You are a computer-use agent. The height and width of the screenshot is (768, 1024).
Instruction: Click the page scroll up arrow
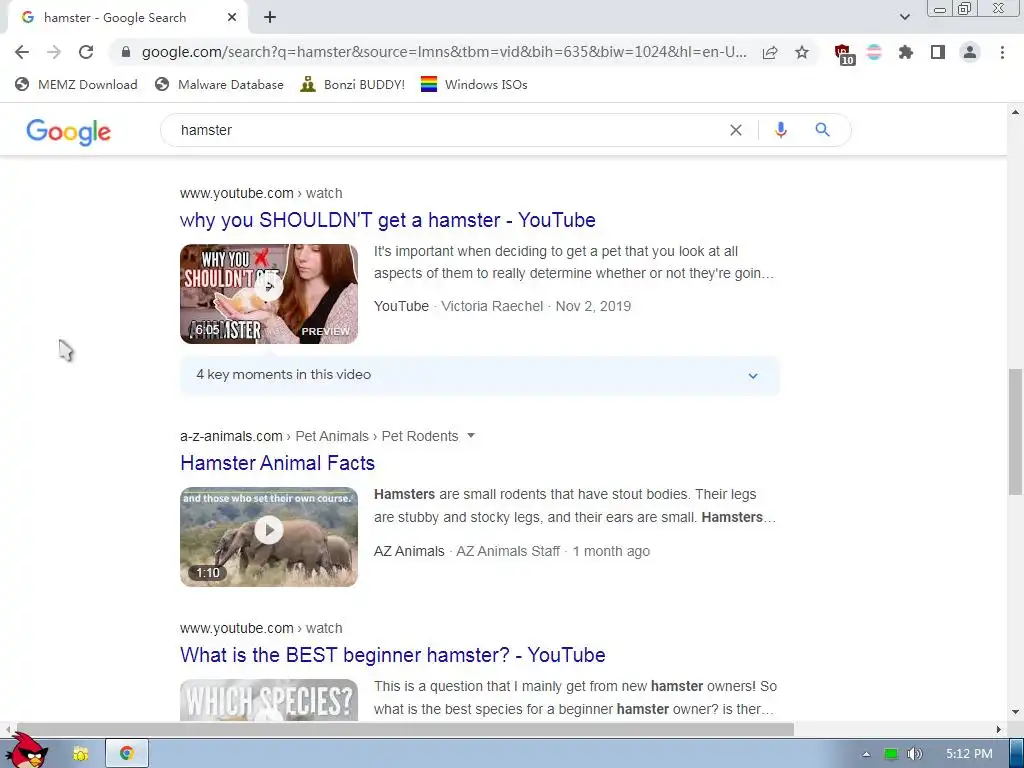1015,112
